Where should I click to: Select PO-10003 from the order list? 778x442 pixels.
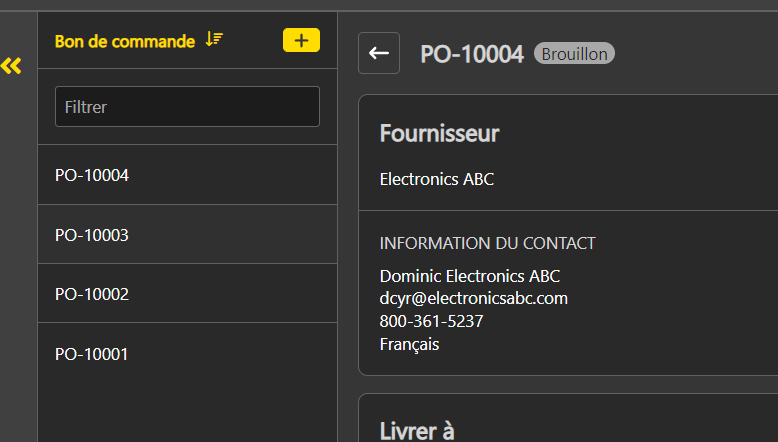click(188, 234)
